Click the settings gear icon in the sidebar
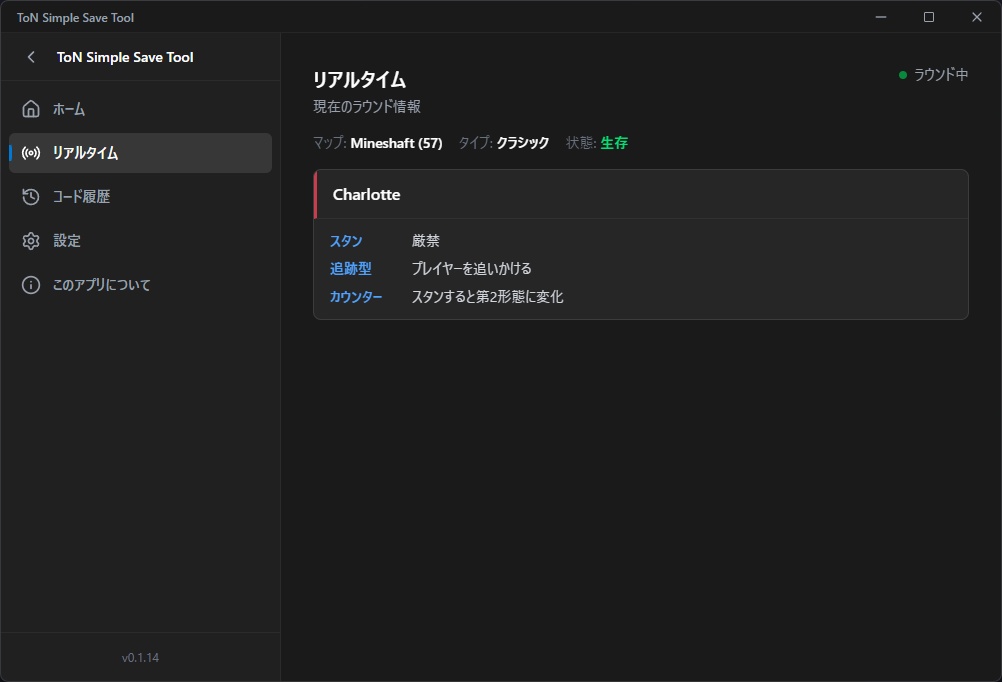 pyautogui.click(x=31, y=241)
